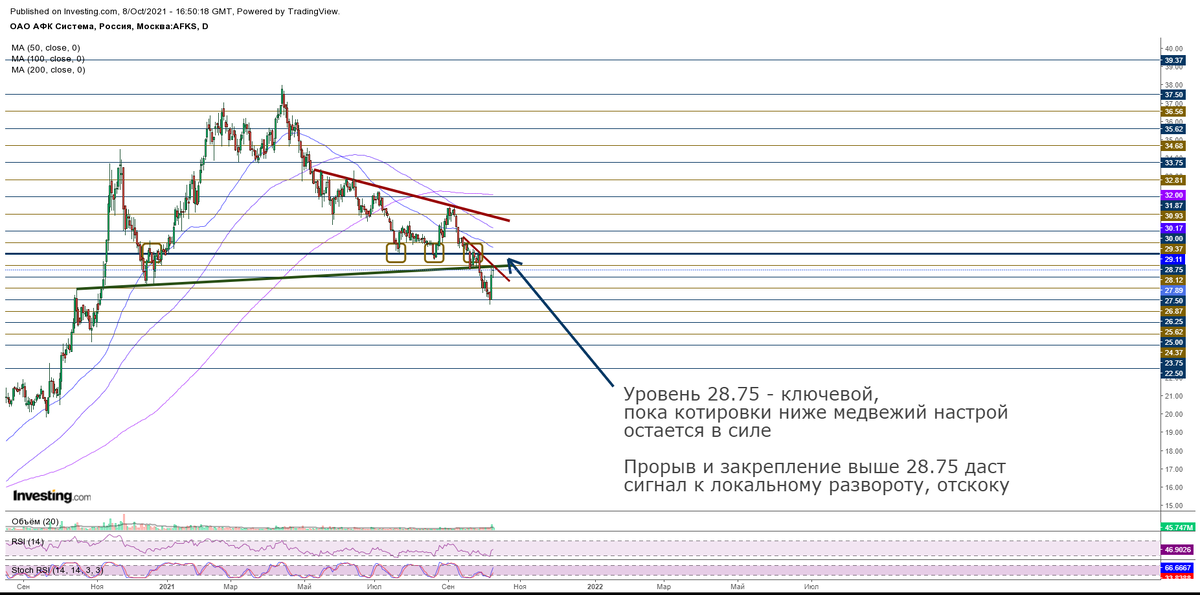Click the 26.25 price level label
Screen dimensions: 1200x595
coord(1174,322)
